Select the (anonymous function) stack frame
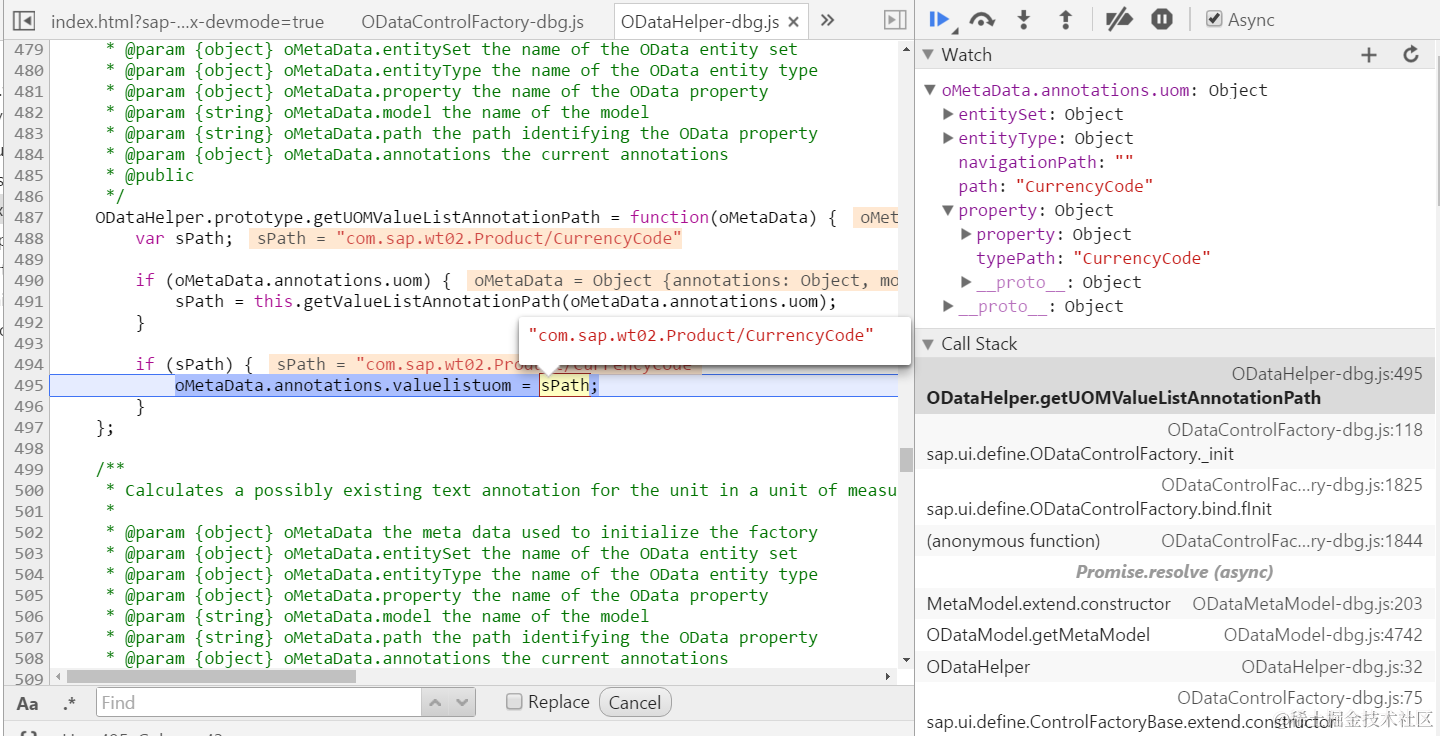1440x736 pixels. 1175,541
